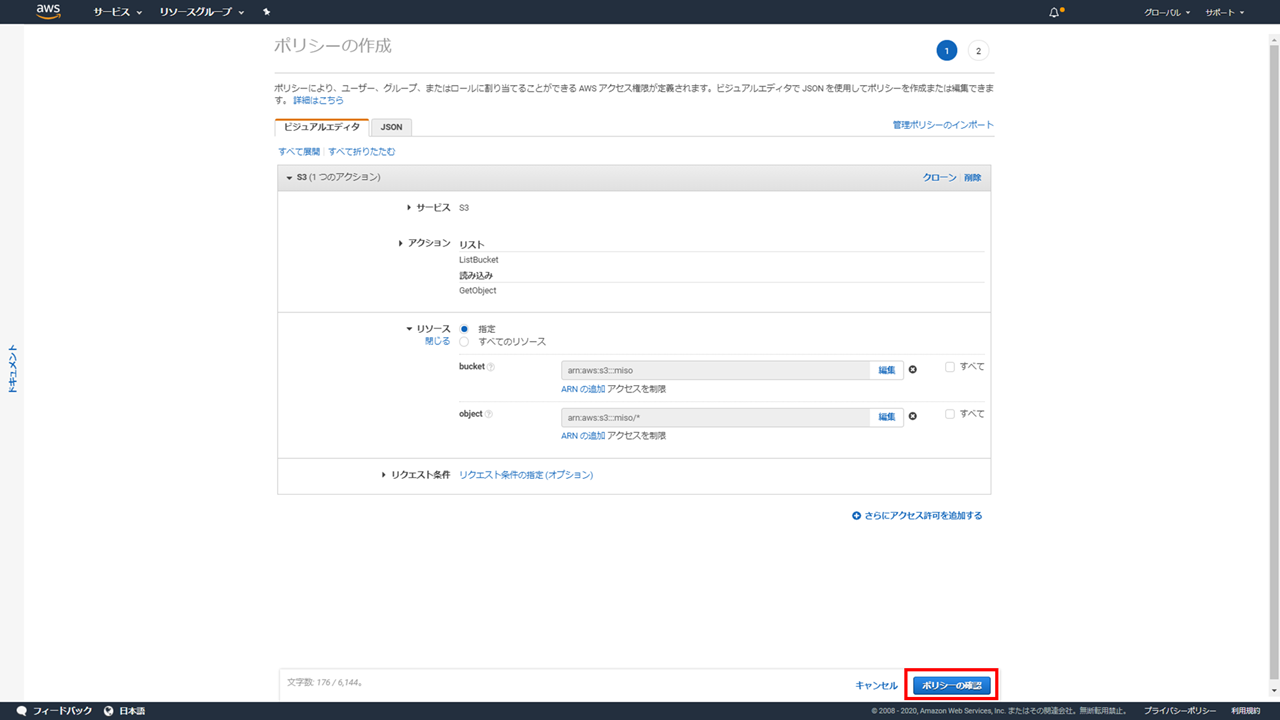The width and height of the screenshot is (1280, 720).
Task: Open the サービス dropdown menu
Action: click(x=117, y=12)
